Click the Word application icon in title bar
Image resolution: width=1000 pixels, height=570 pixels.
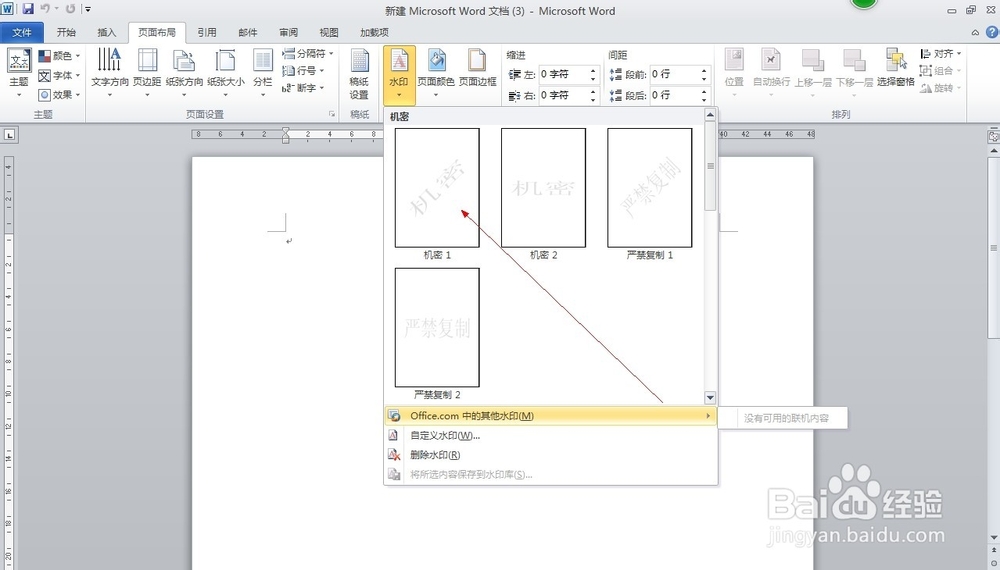click(x=8, y=10)
